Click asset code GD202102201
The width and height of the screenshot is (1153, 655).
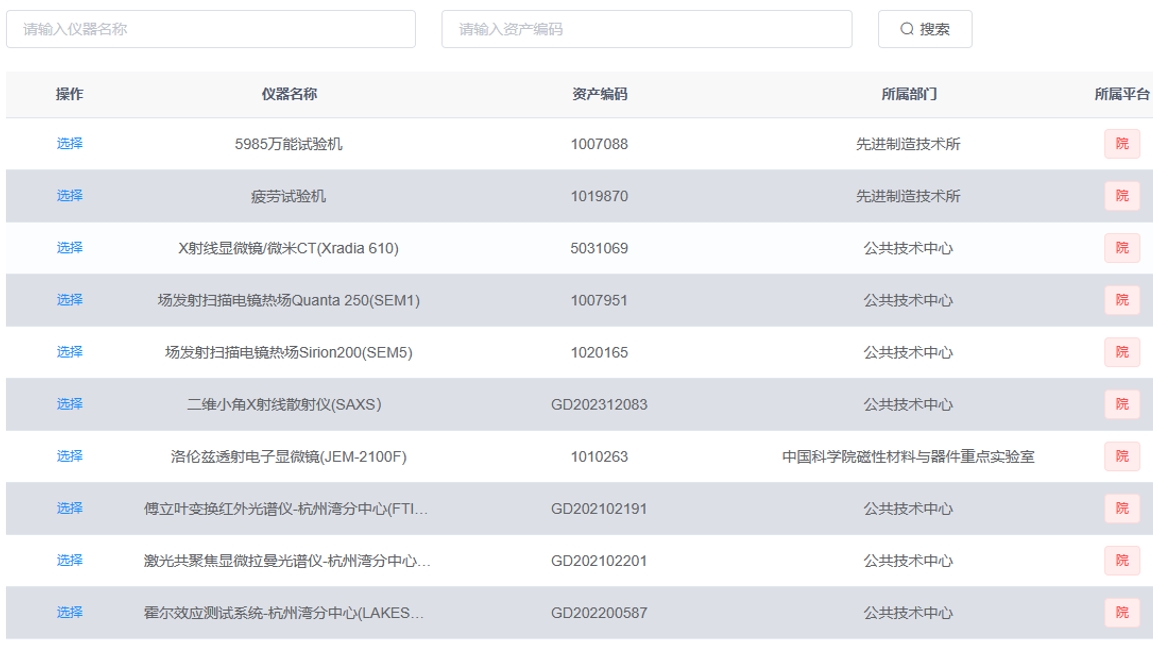(x=599, y=562)
